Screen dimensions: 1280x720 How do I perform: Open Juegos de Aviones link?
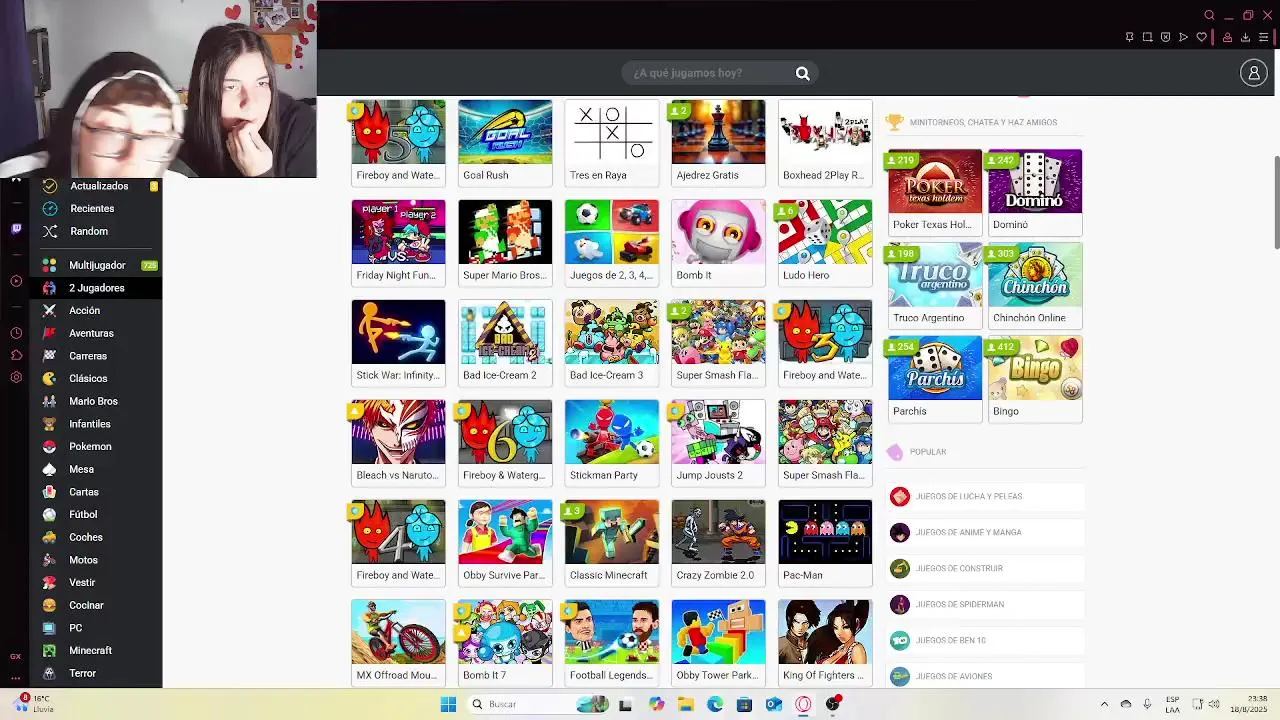point(986,676)
